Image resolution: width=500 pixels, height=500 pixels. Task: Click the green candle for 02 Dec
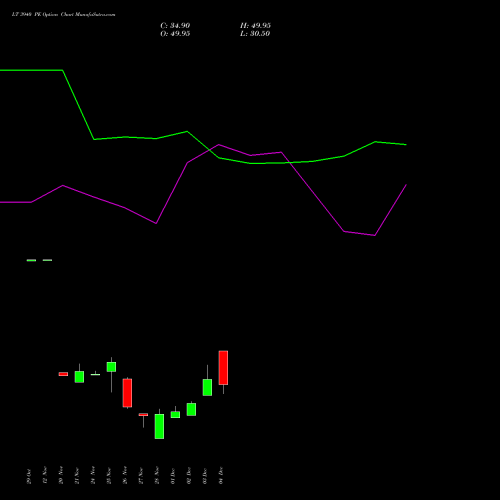pos(191,409)
